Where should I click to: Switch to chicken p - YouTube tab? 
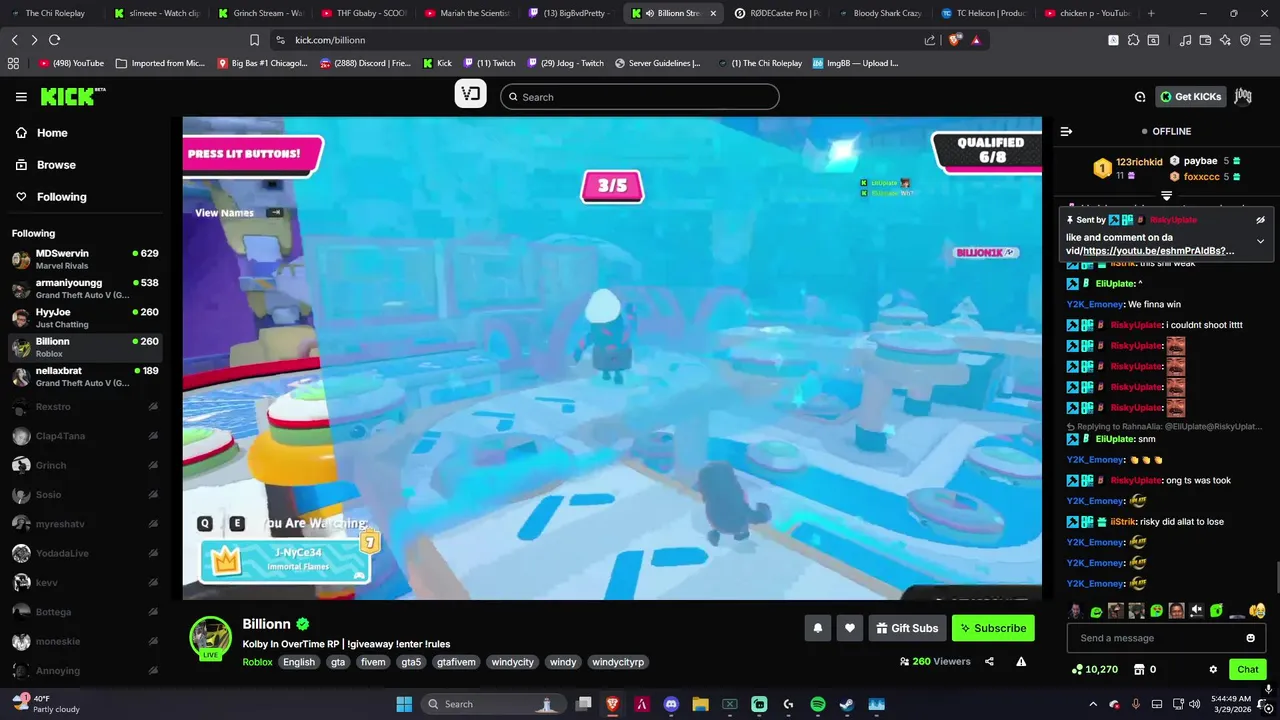pos(1086,13)
